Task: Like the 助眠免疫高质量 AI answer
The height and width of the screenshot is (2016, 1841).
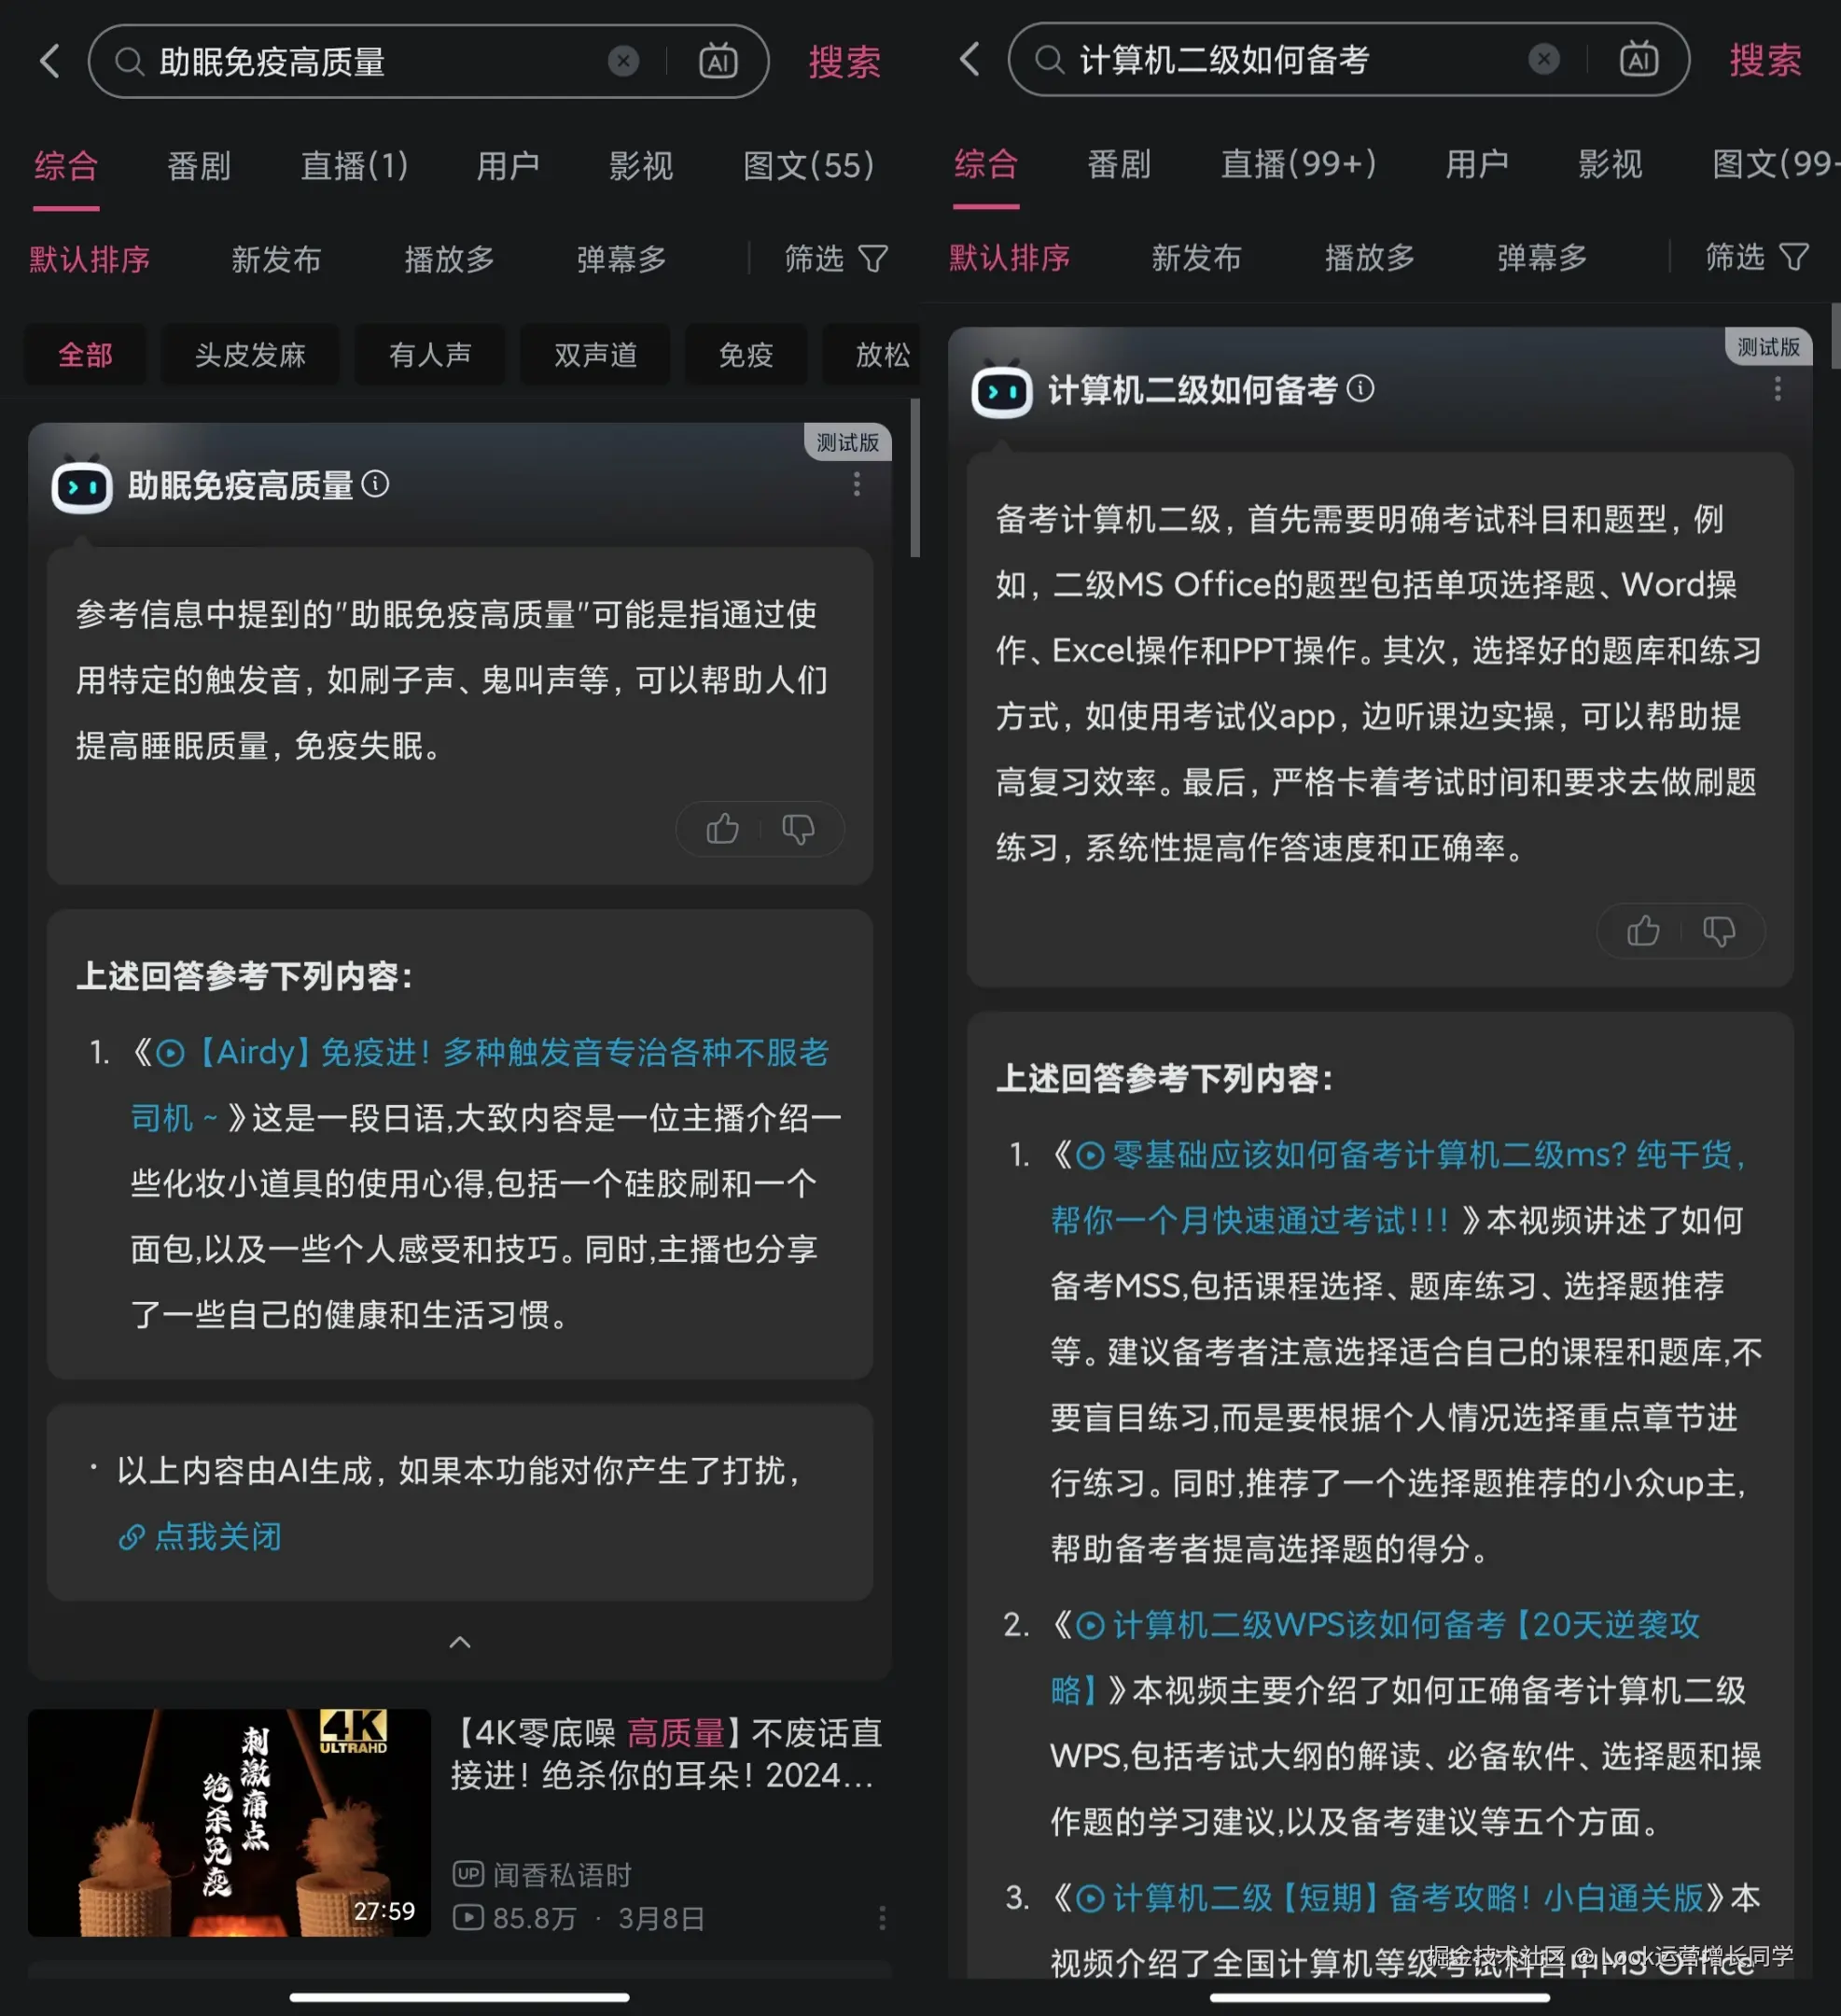Action: click(722, 828)
